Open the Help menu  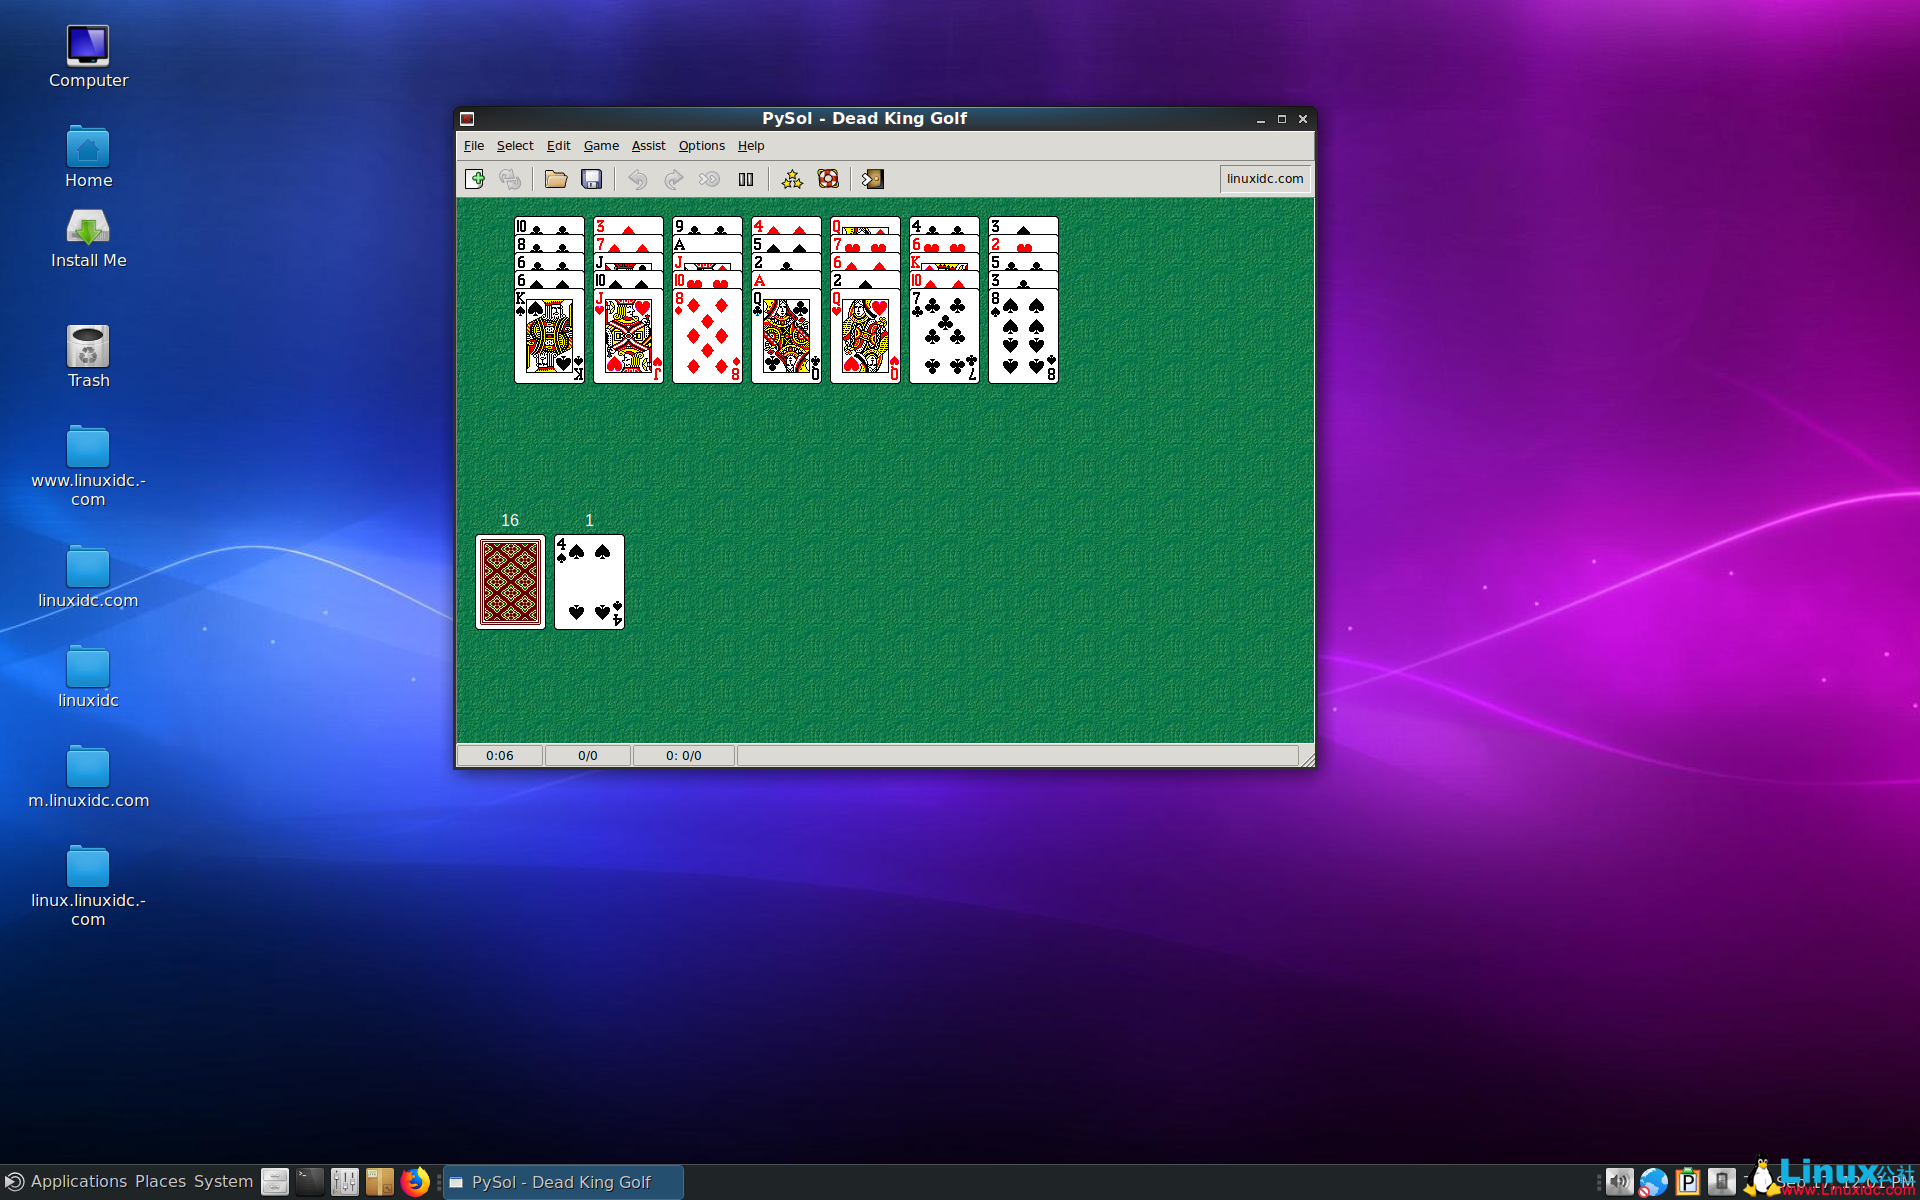(751, 146)
